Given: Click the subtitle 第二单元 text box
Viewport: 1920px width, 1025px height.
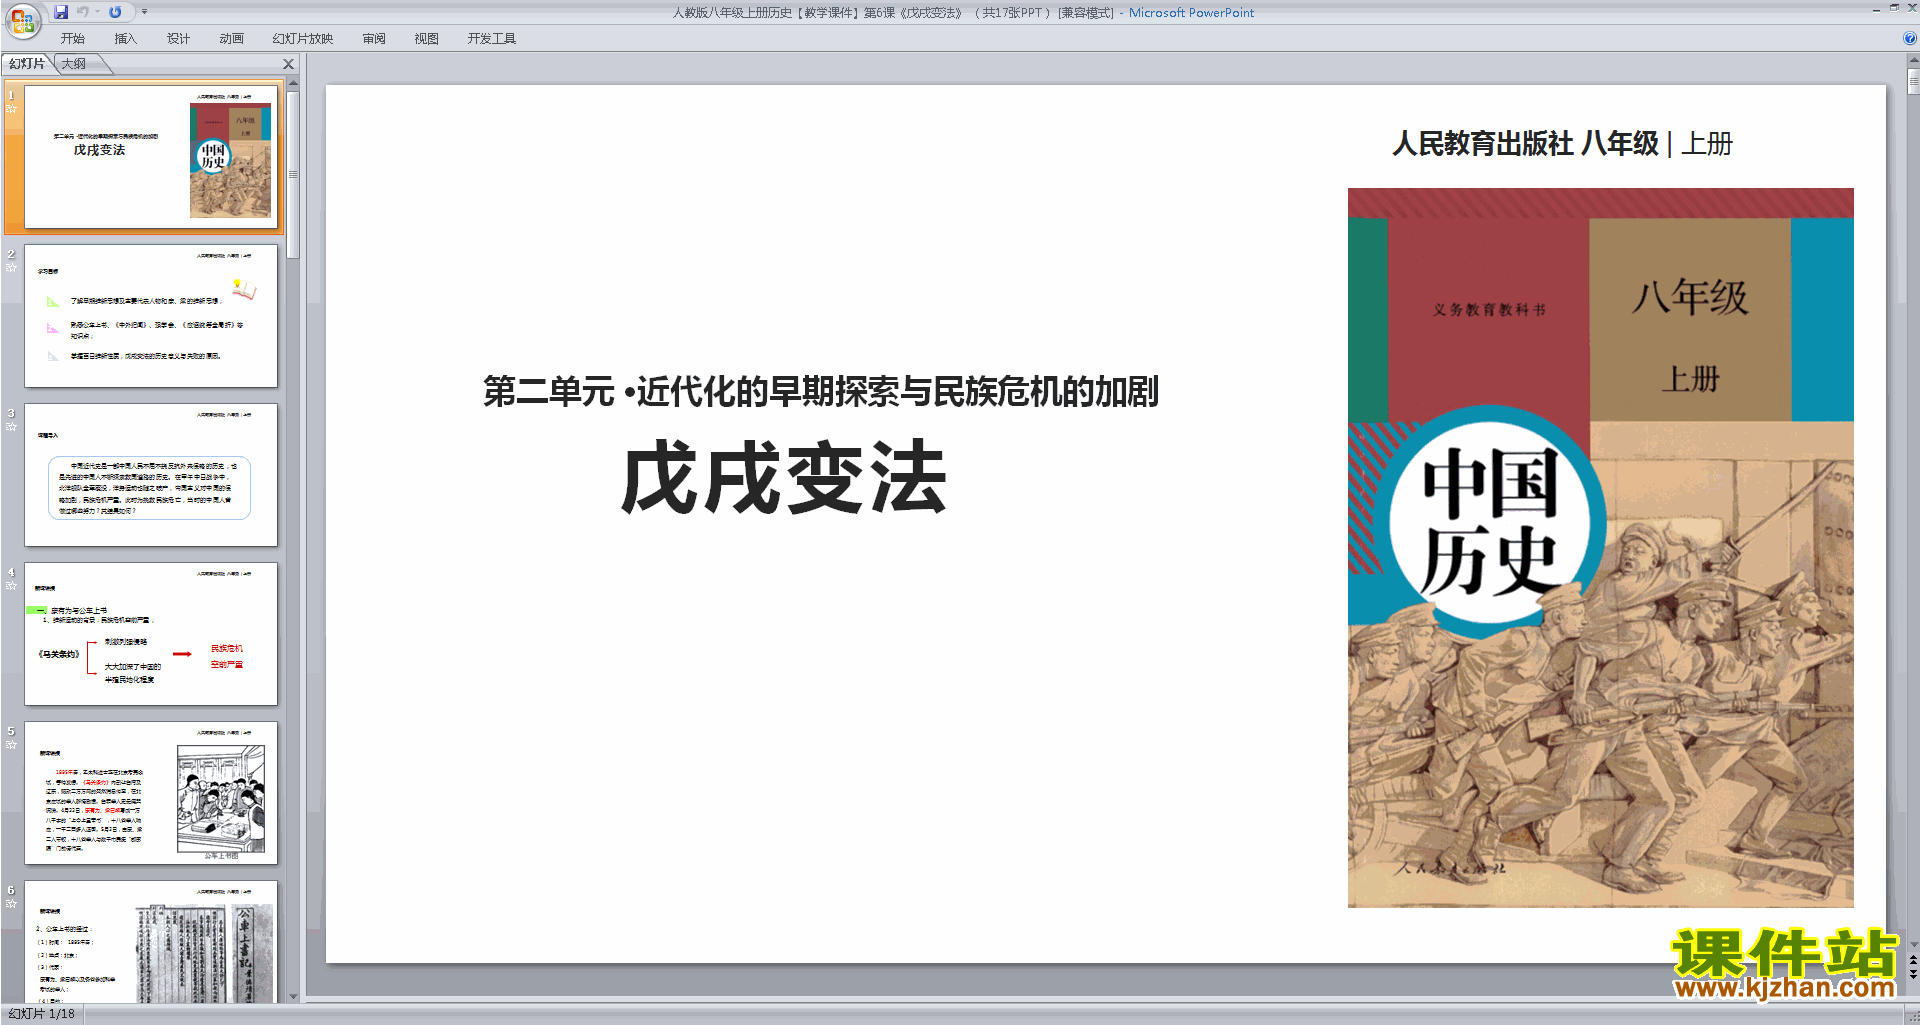Looking at the screenshot, I should click(820, 391).
